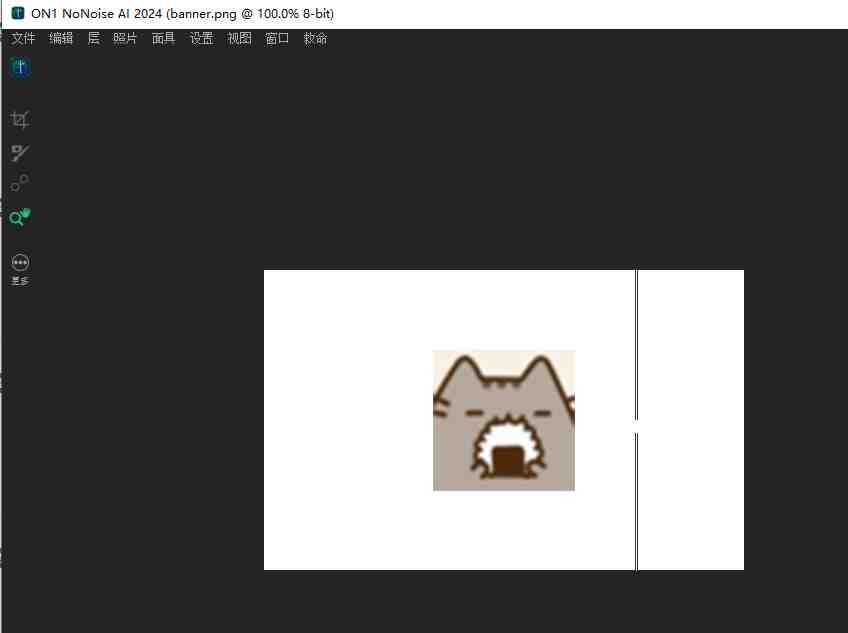Click the cat picture on the canvas
The image size is (848, 633).
pyautogui.click(x=504, y=420)
